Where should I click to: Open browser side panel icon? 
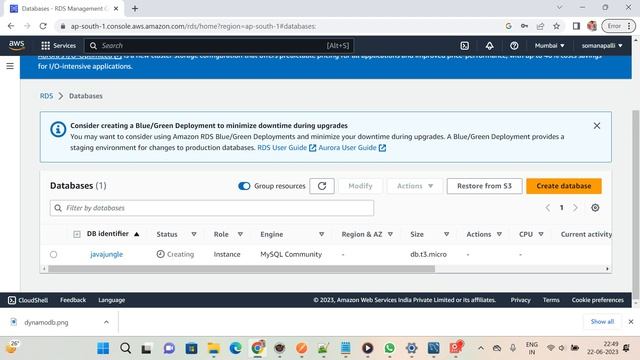[x=576, y=26]
